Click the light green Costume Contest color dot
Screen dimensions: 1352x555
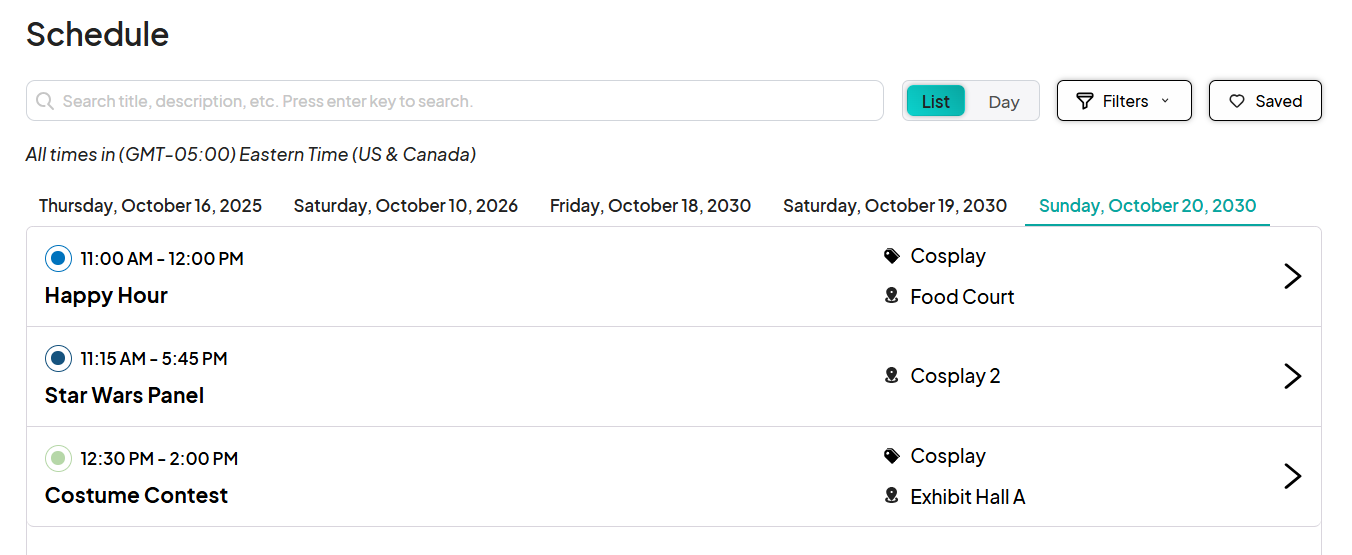[x=58, y=459]
